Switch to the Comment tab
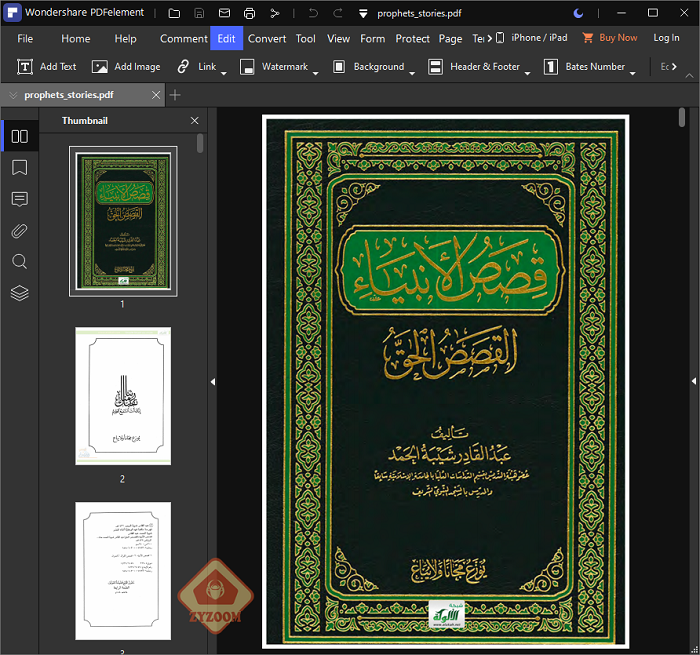 coord(183,39)
